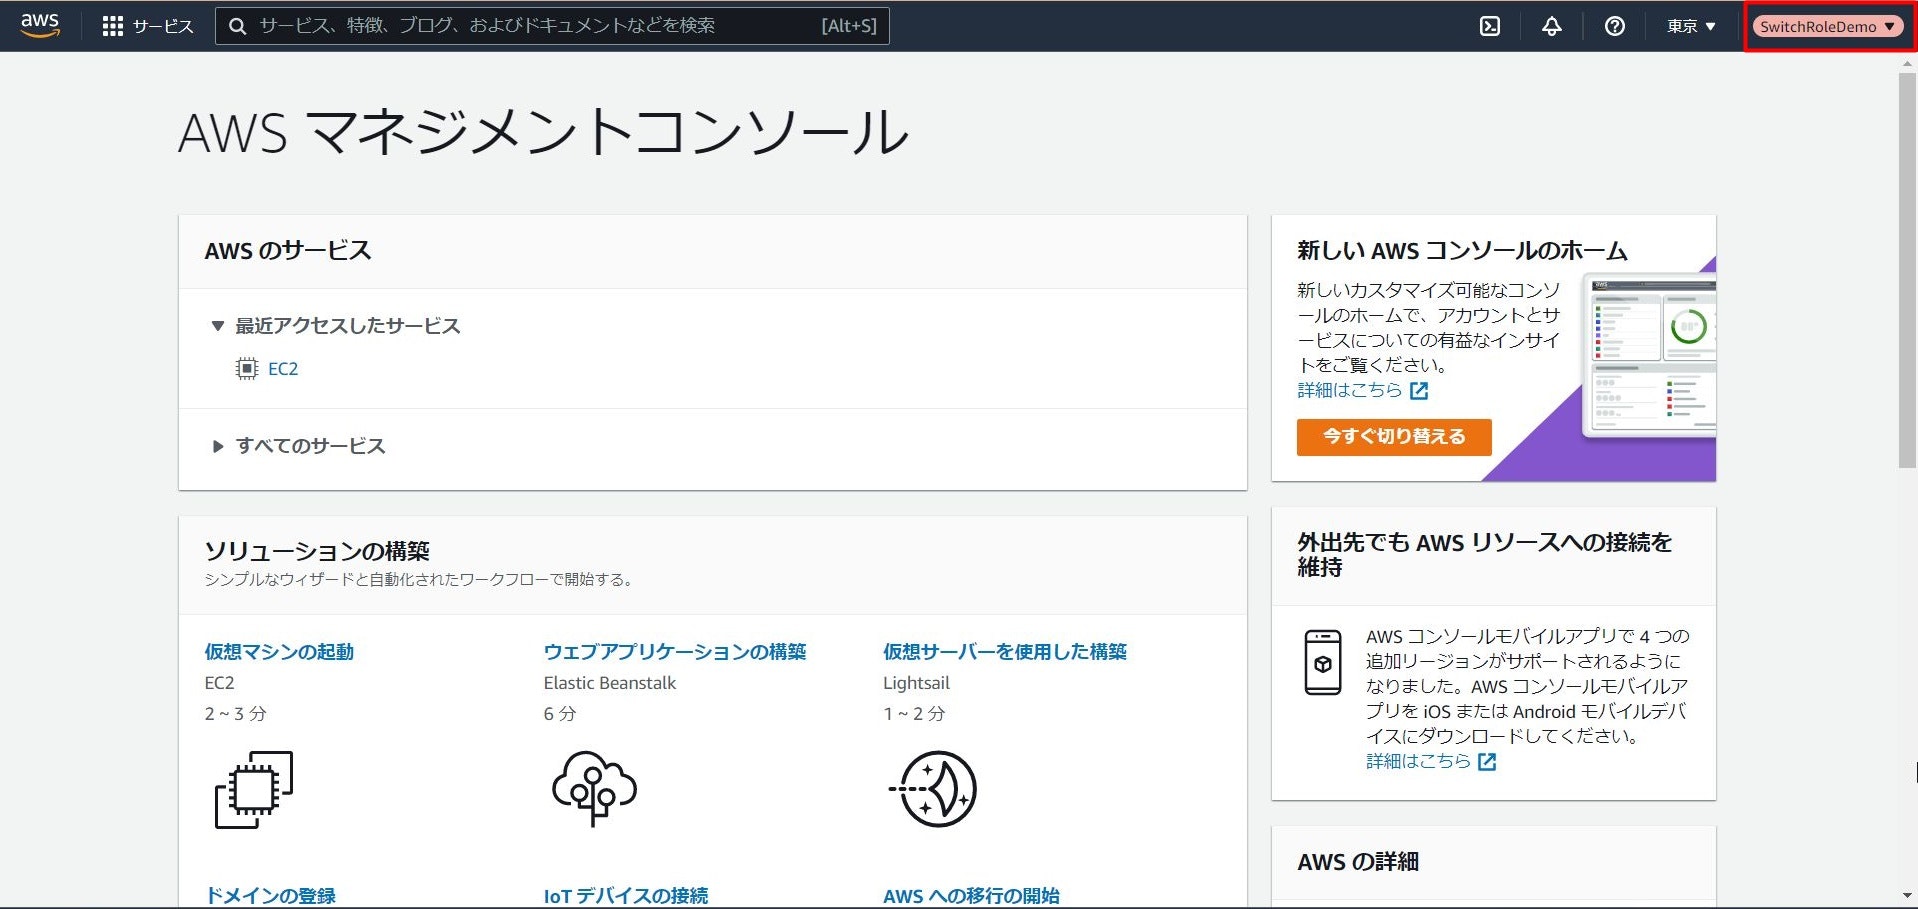Click the Elastic Beanstalk cloud tree icon
Image resolution: width=1918 pixels, height=909 pixels.
(595, 788)
